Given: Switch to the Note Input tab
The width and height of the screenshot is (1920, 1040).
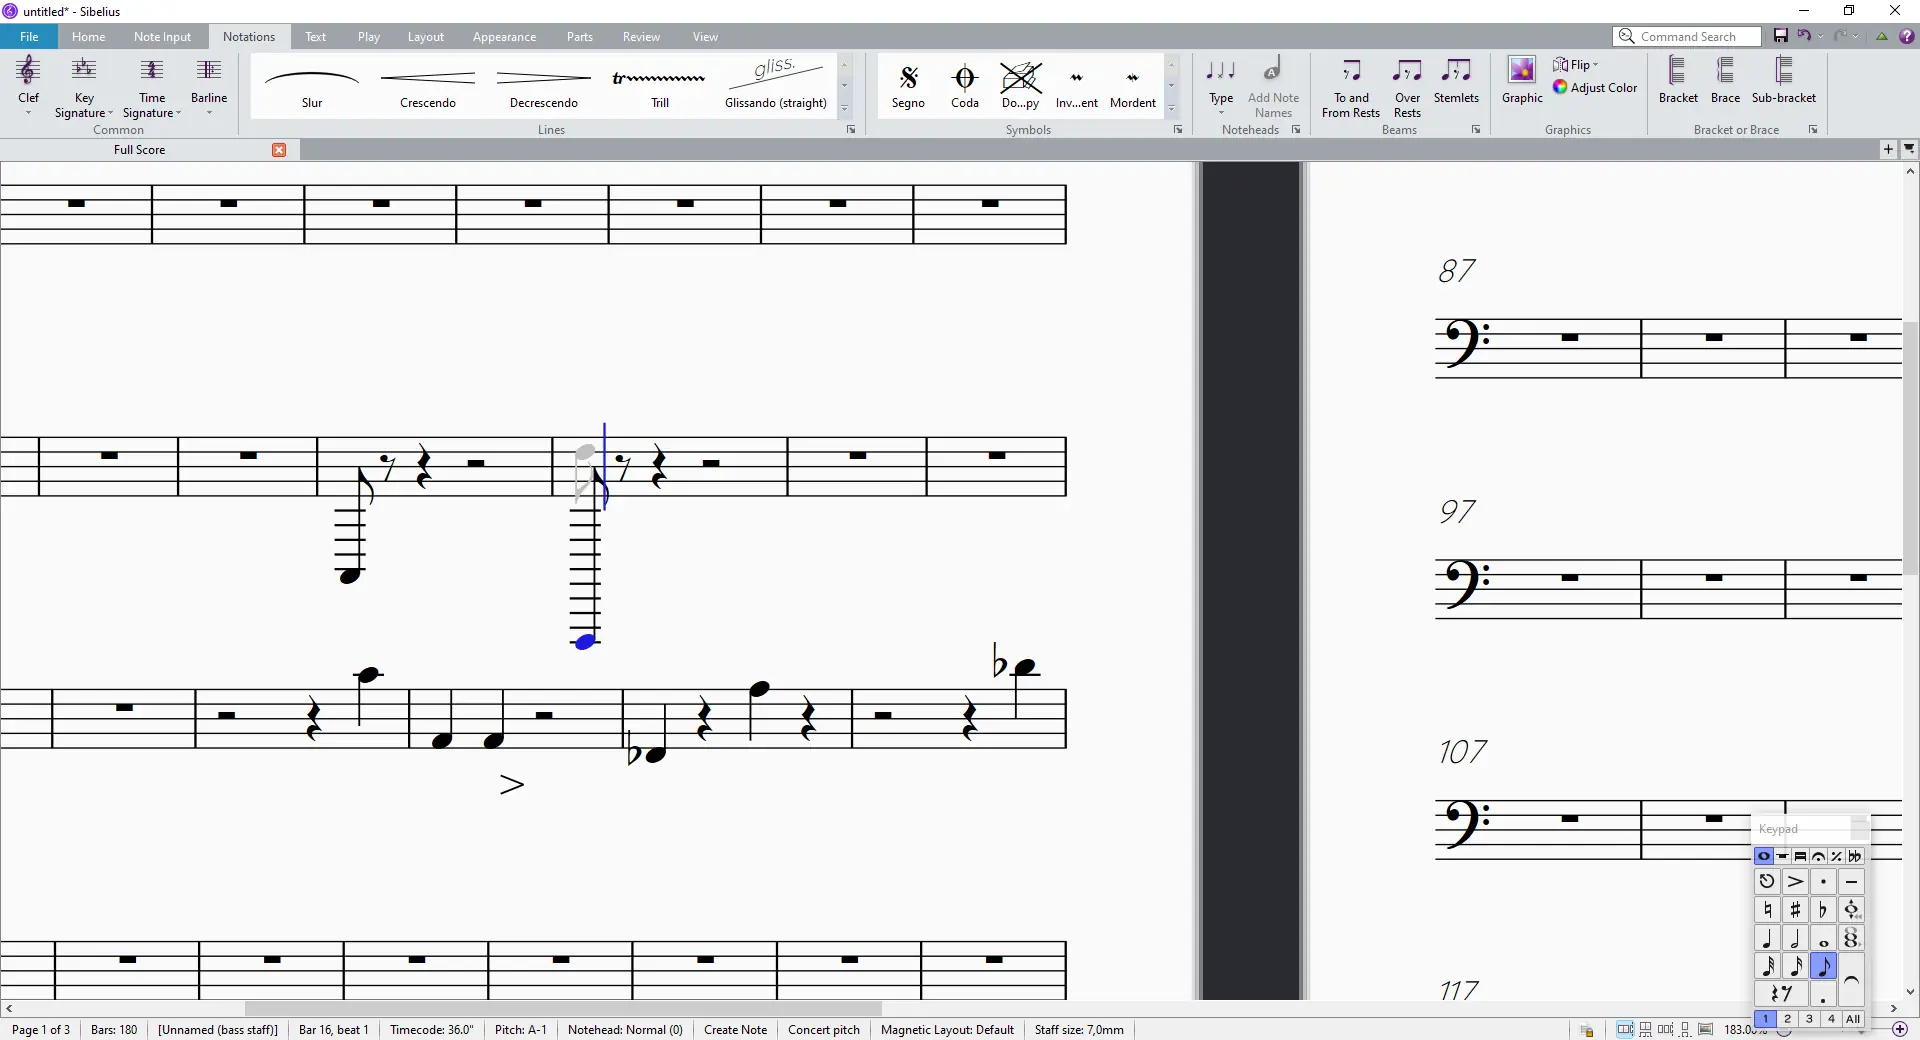Looking at the screenshot, I should tap(162, 37).
